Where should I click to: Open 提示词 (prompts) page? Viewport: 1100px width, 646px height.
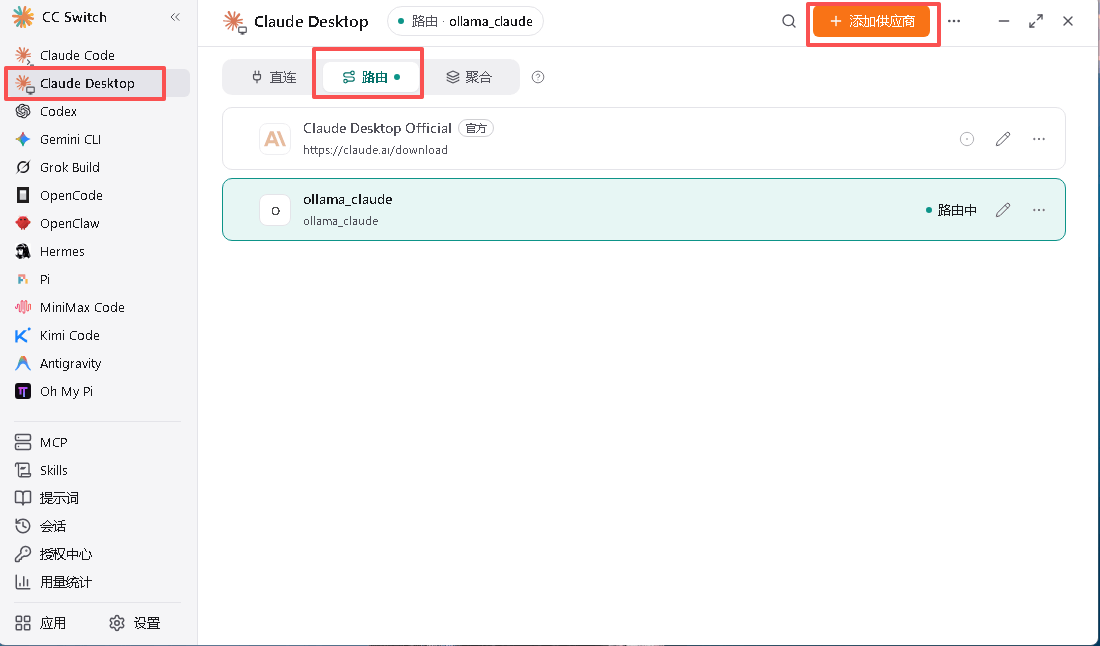coord(59,499)
